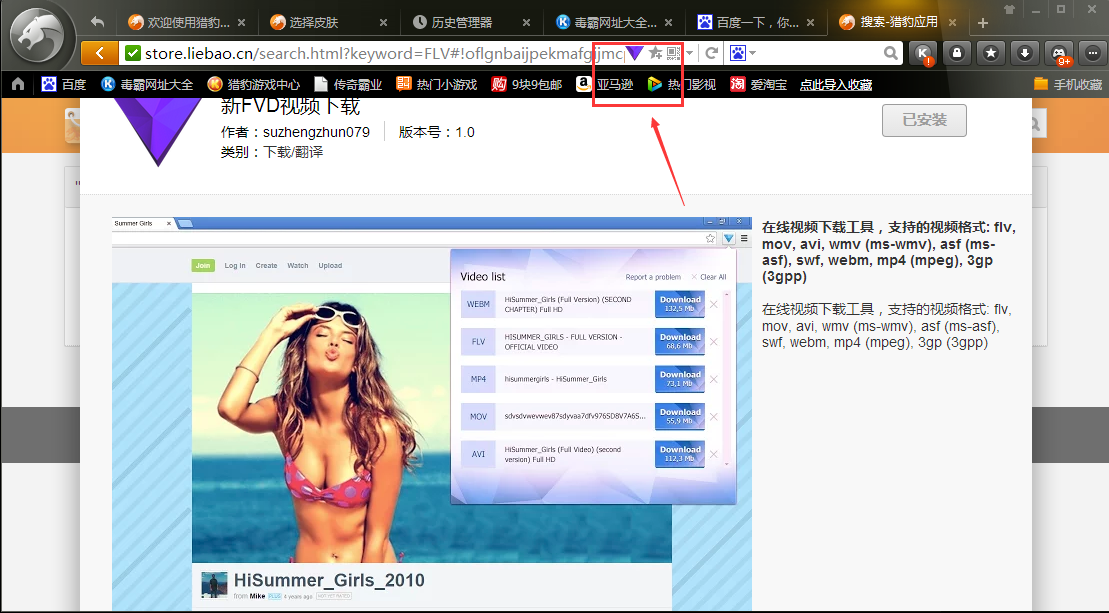Image resolution: width=1109 pixels, height=613 pixels.
Task: Click the download arrow toolbar icon
Action: (x=1024, y=53)
